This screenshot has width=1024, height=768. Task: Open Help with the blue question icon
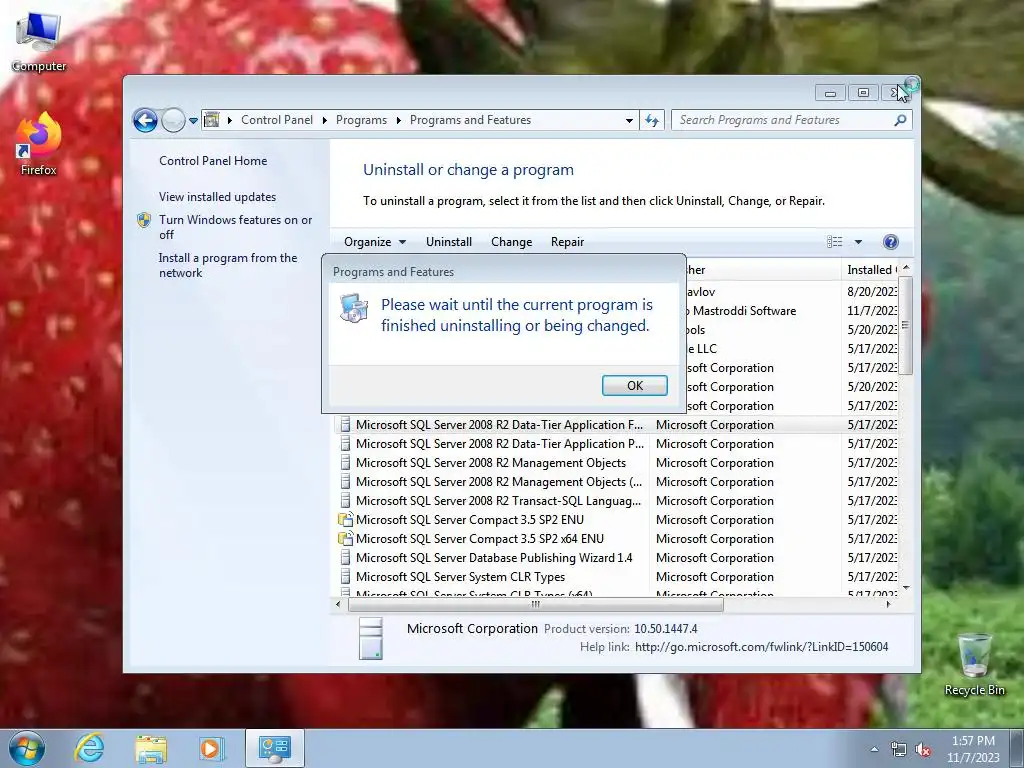point(890,242)
